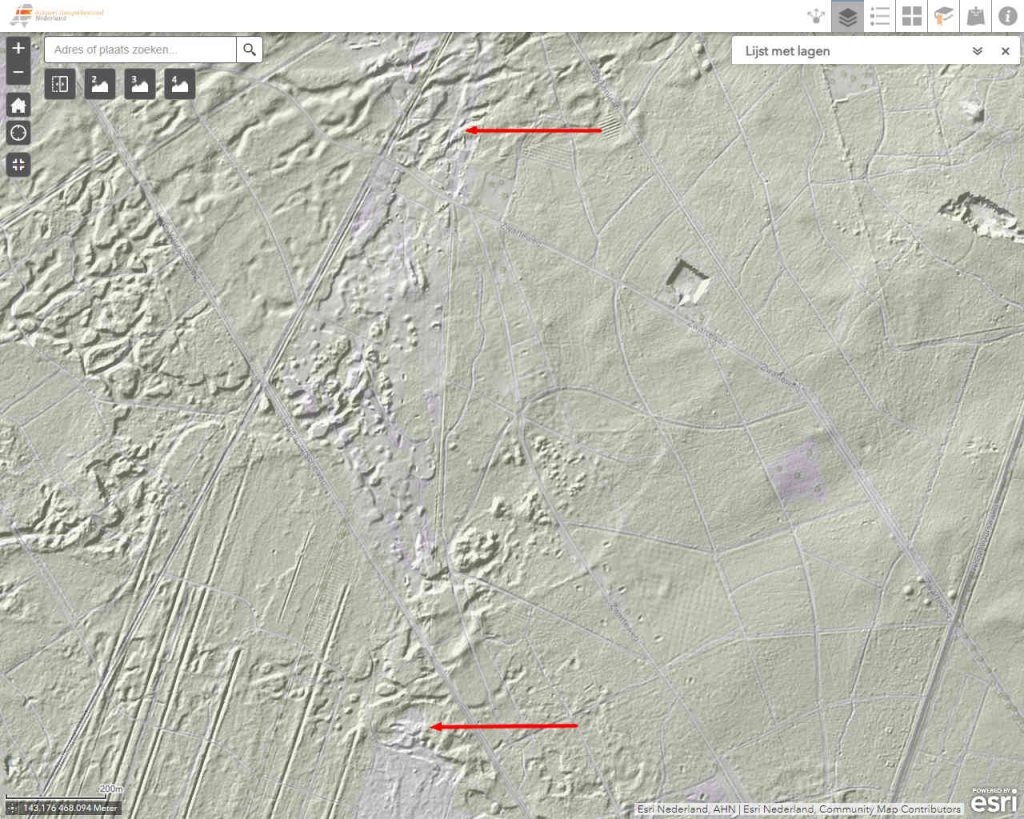Show the about information panel
This screenshot has height=819, width=1024.
1007,16
